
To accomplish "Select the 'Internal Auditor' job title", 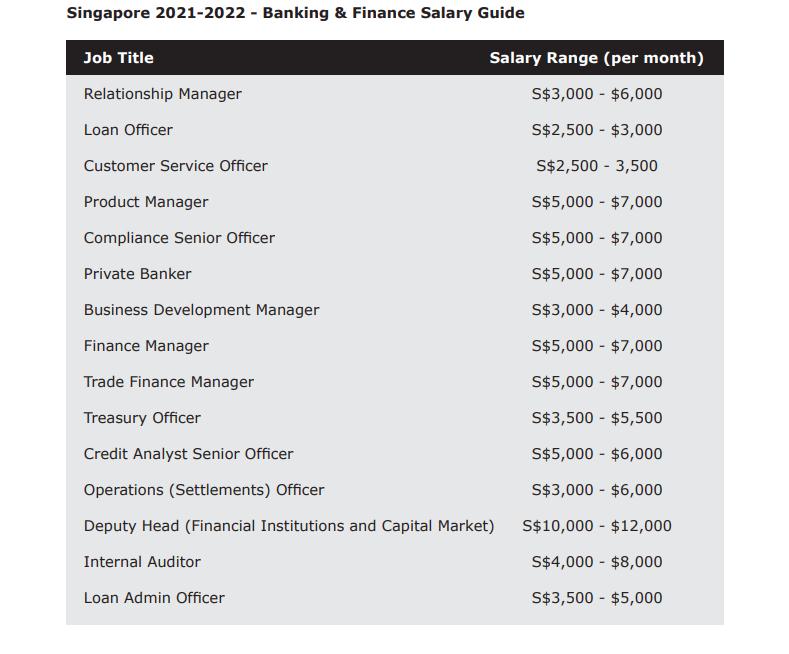I will pyautogui.click(x=142, y=562).
